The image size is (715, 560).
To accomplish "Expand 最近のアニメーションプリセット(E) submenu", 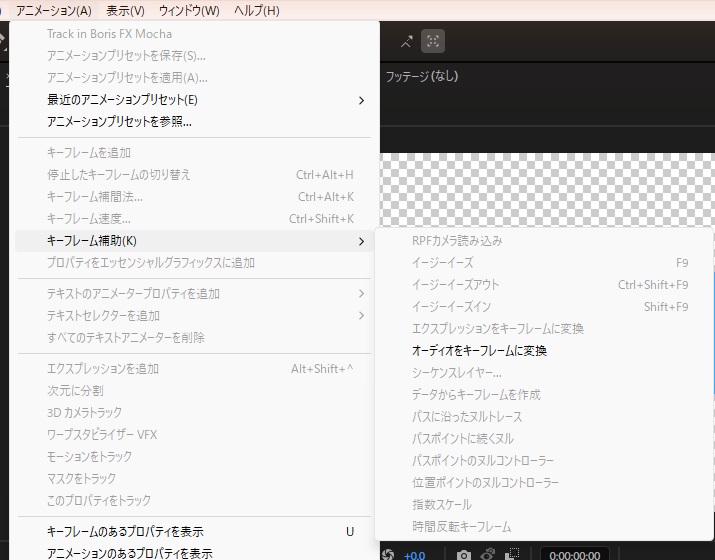I will [x=194, y=99].
